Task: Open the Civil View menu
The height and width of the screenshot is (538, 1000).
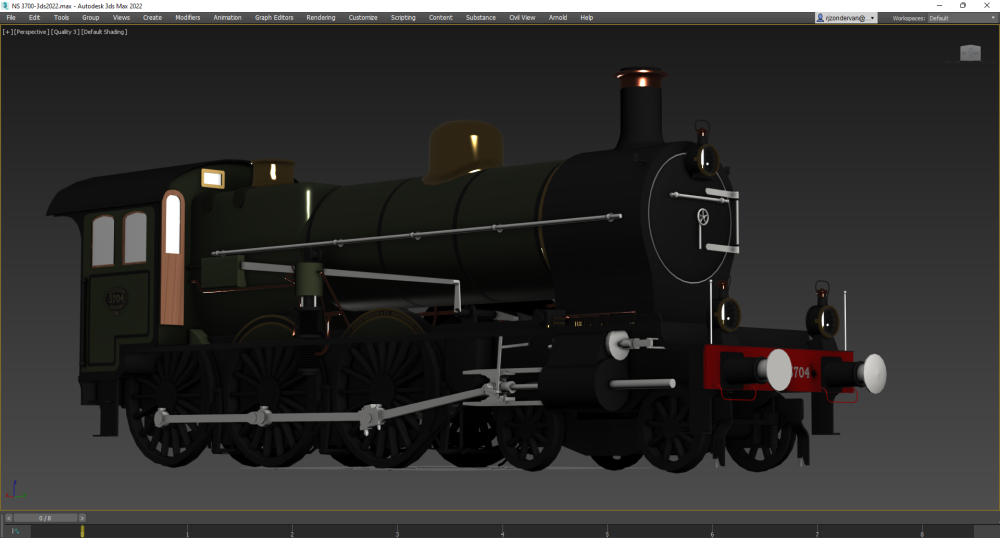Action: pyautogui.click(x=522, y=18)
